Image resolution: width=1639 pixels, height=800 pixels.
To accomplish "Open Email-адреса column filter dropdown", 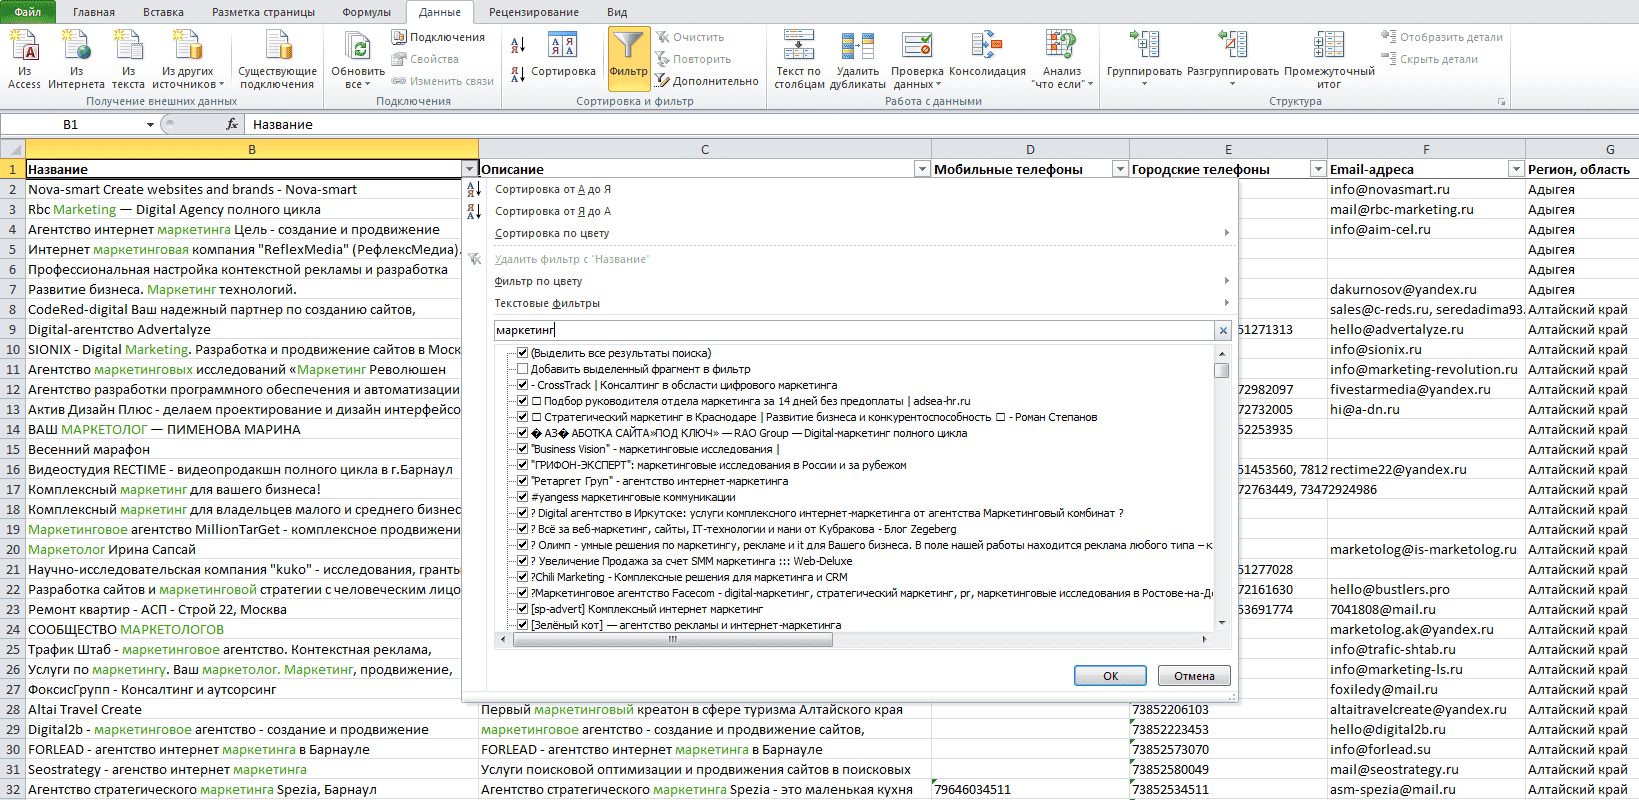I will 1515,169.
